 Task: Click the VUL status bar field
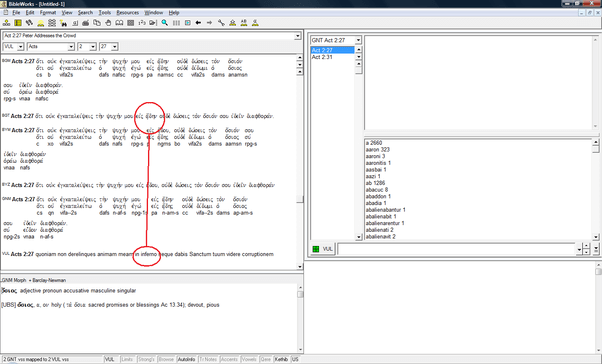click(110, 359)
